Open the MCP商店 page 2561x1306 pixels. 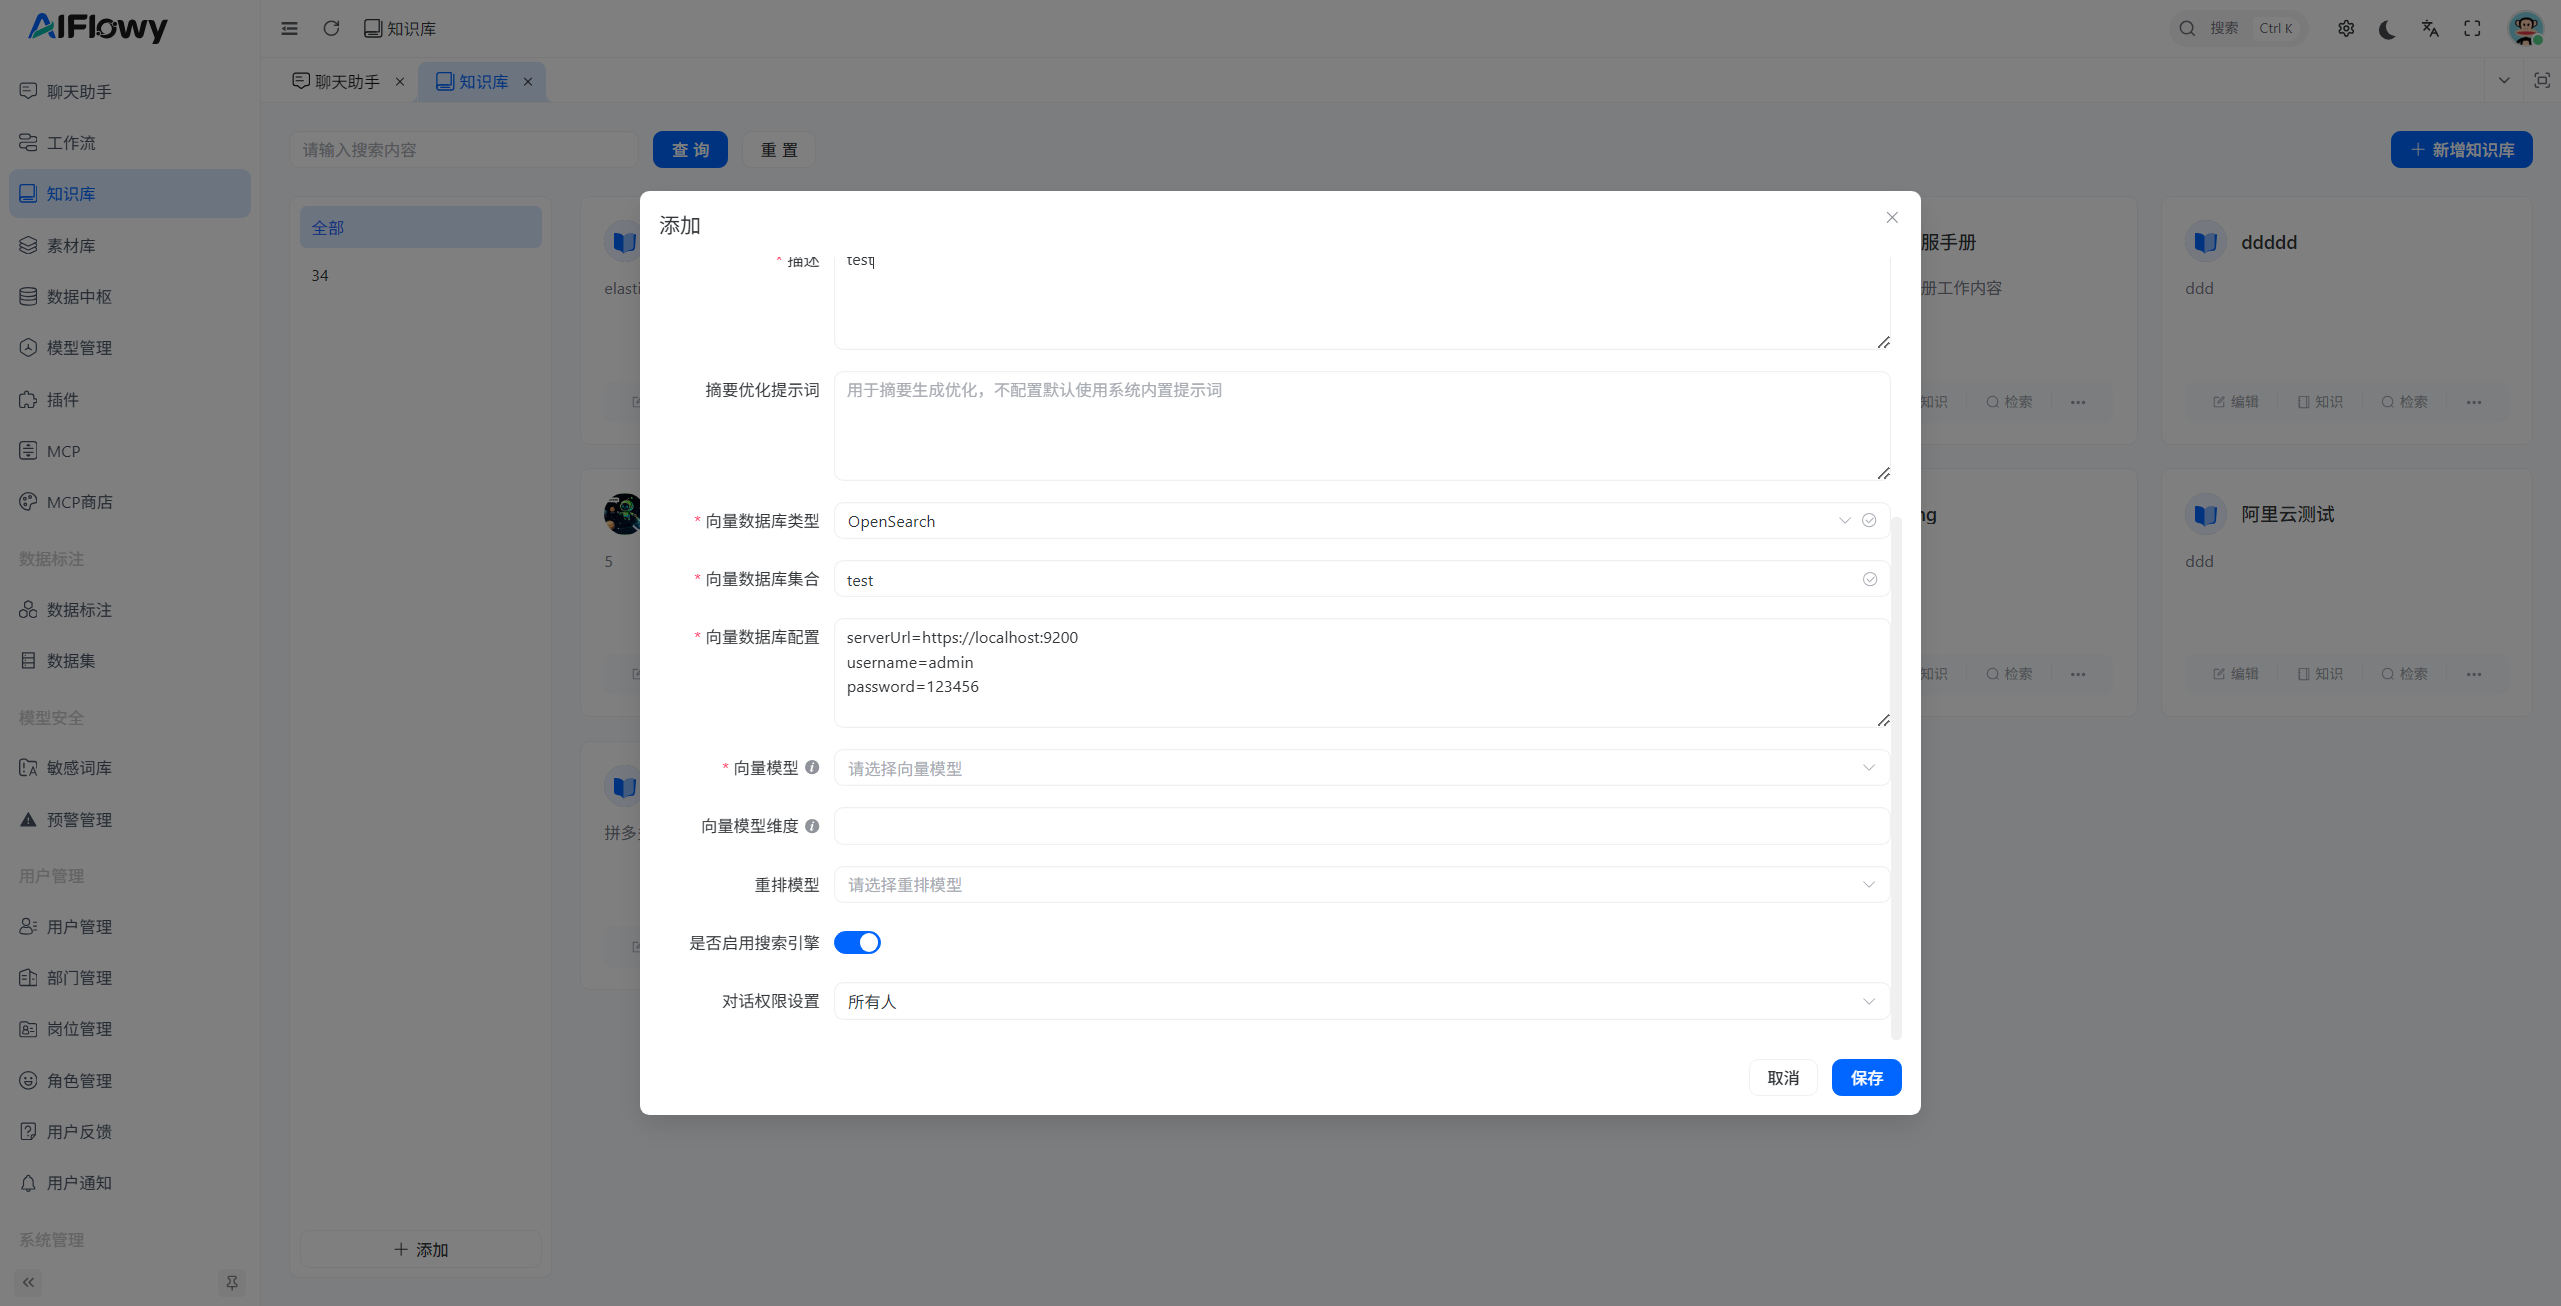81,501
